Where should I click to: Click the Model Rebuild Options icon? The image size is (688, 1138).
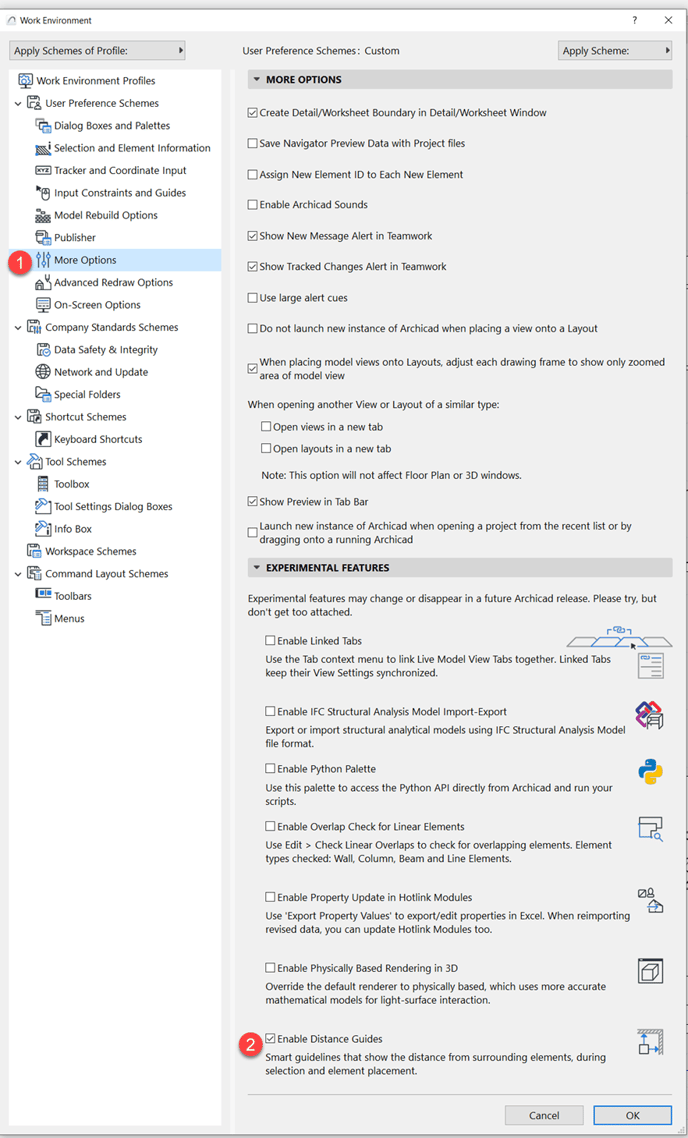click(43, 216)
